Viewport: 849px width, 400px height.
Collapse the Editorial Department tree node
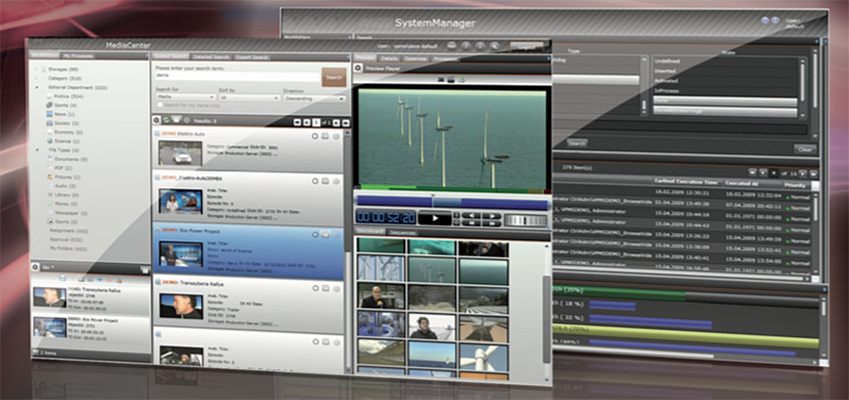pyautogui.click(x=36, y=87)
